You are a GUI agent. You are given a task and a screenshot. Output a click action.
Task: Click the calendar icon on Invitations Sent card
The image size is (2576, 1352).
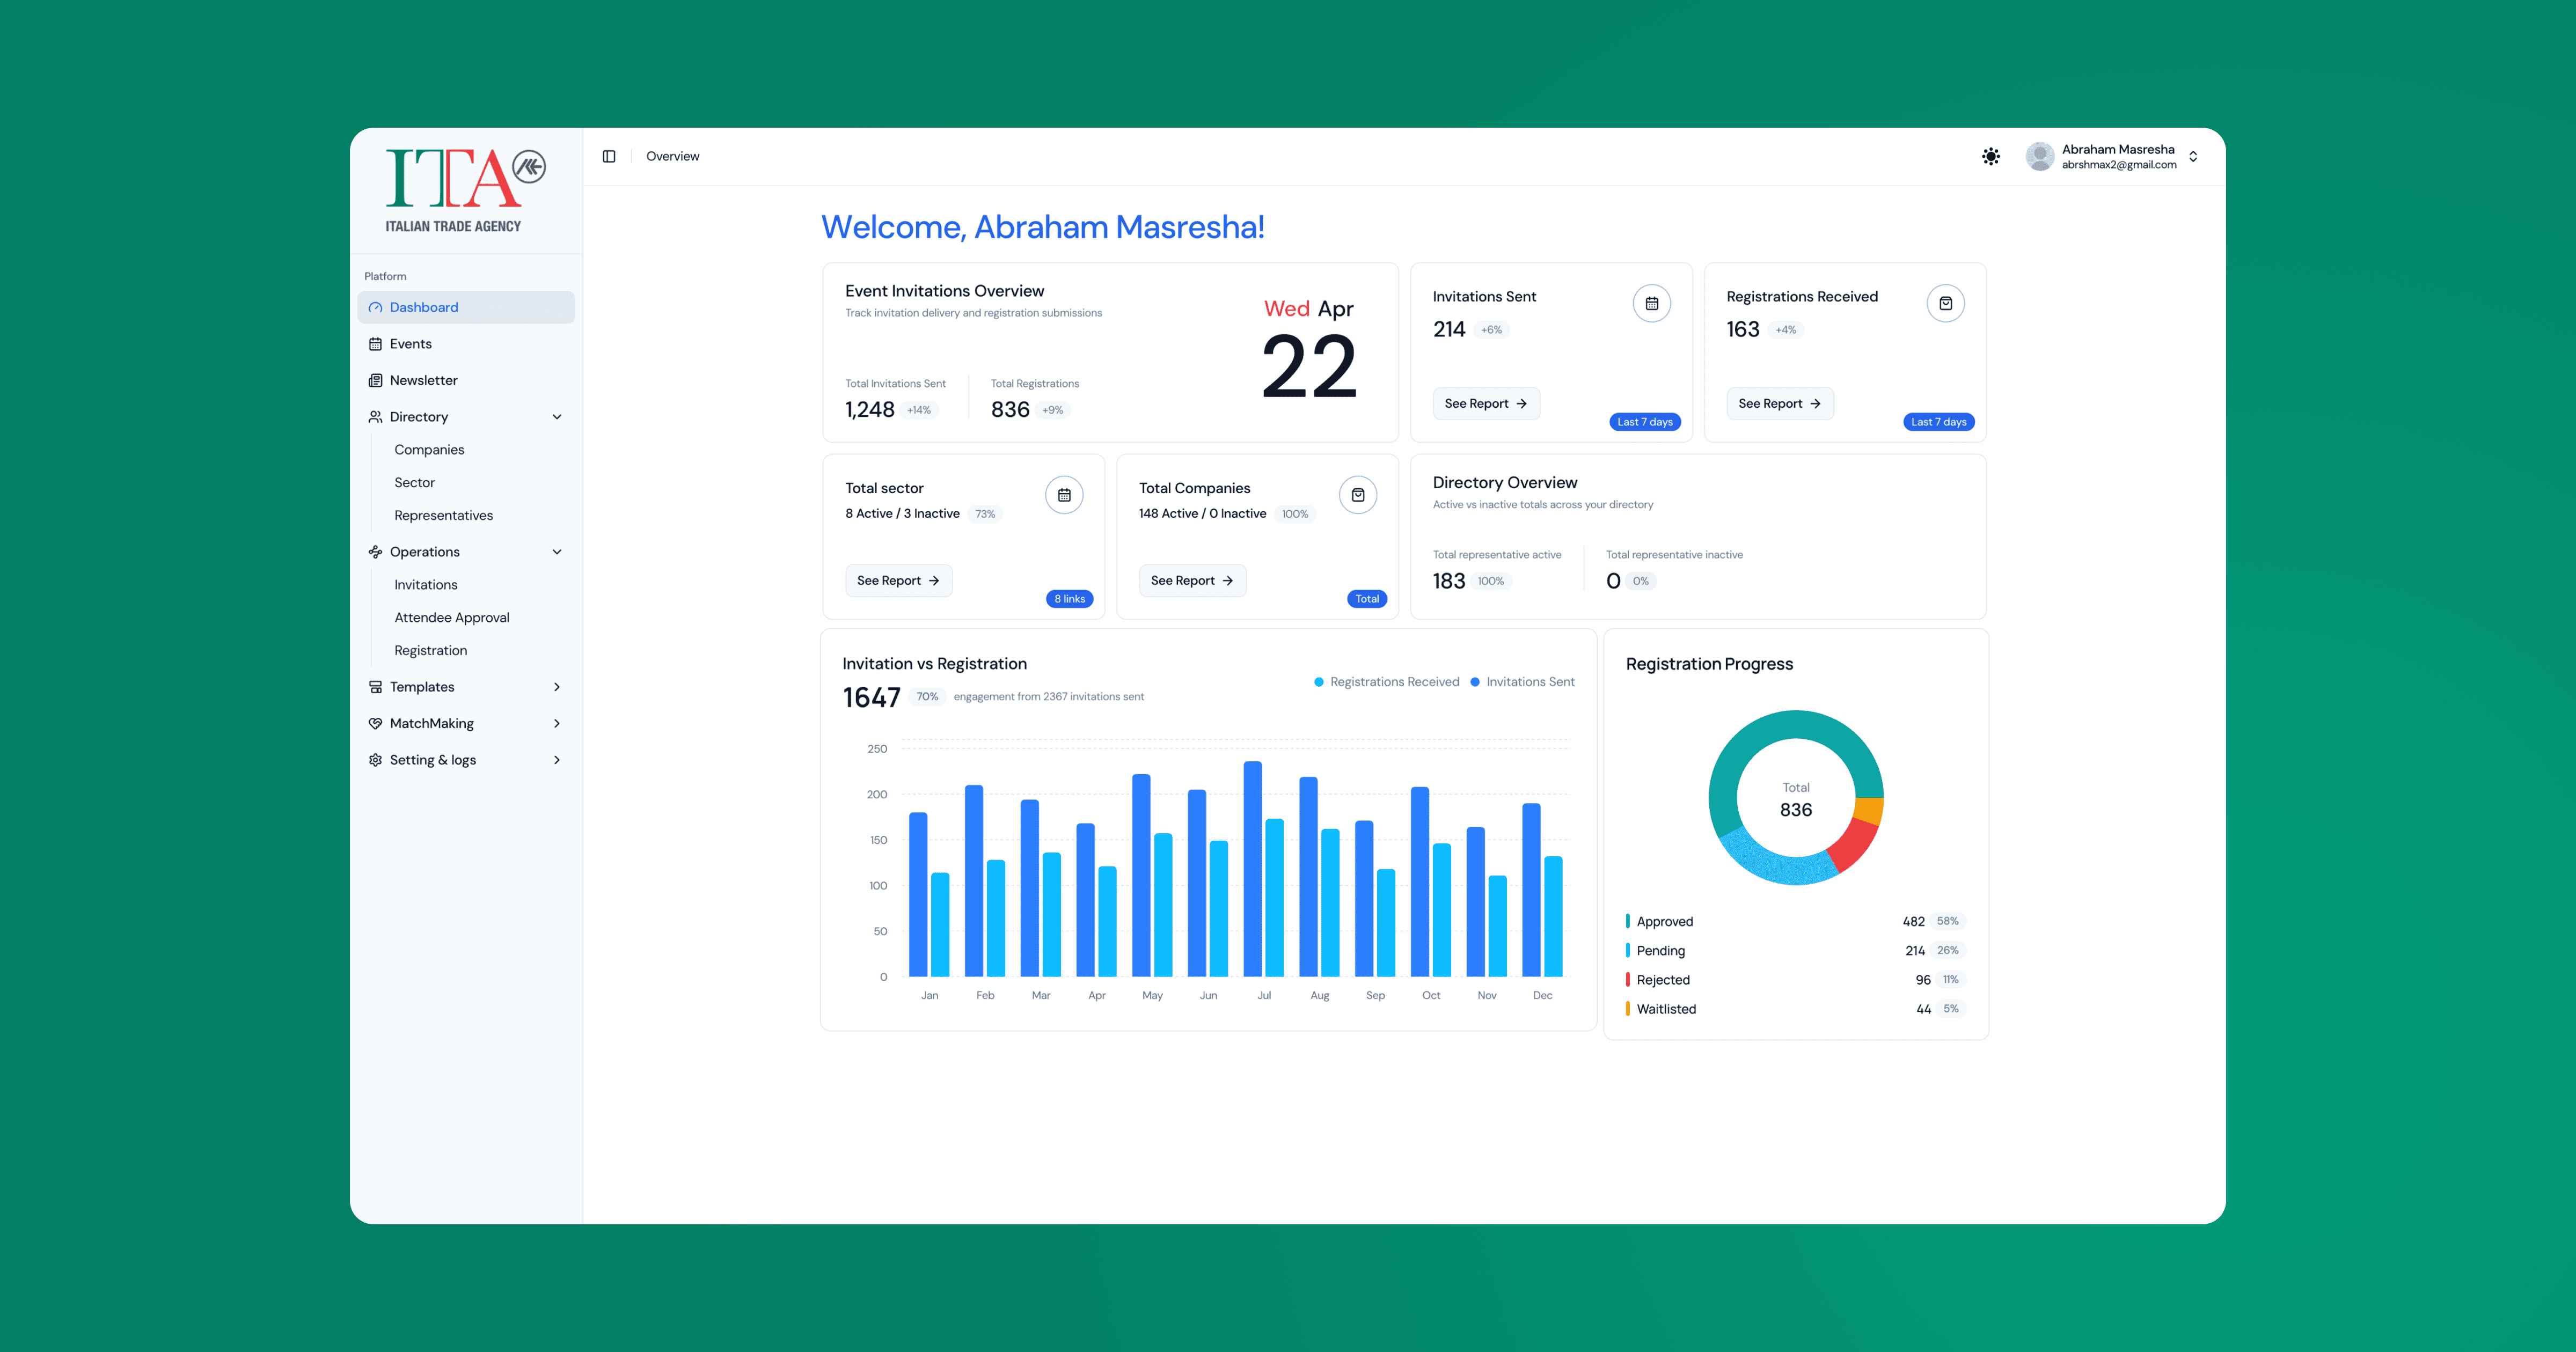point(1652,303)
